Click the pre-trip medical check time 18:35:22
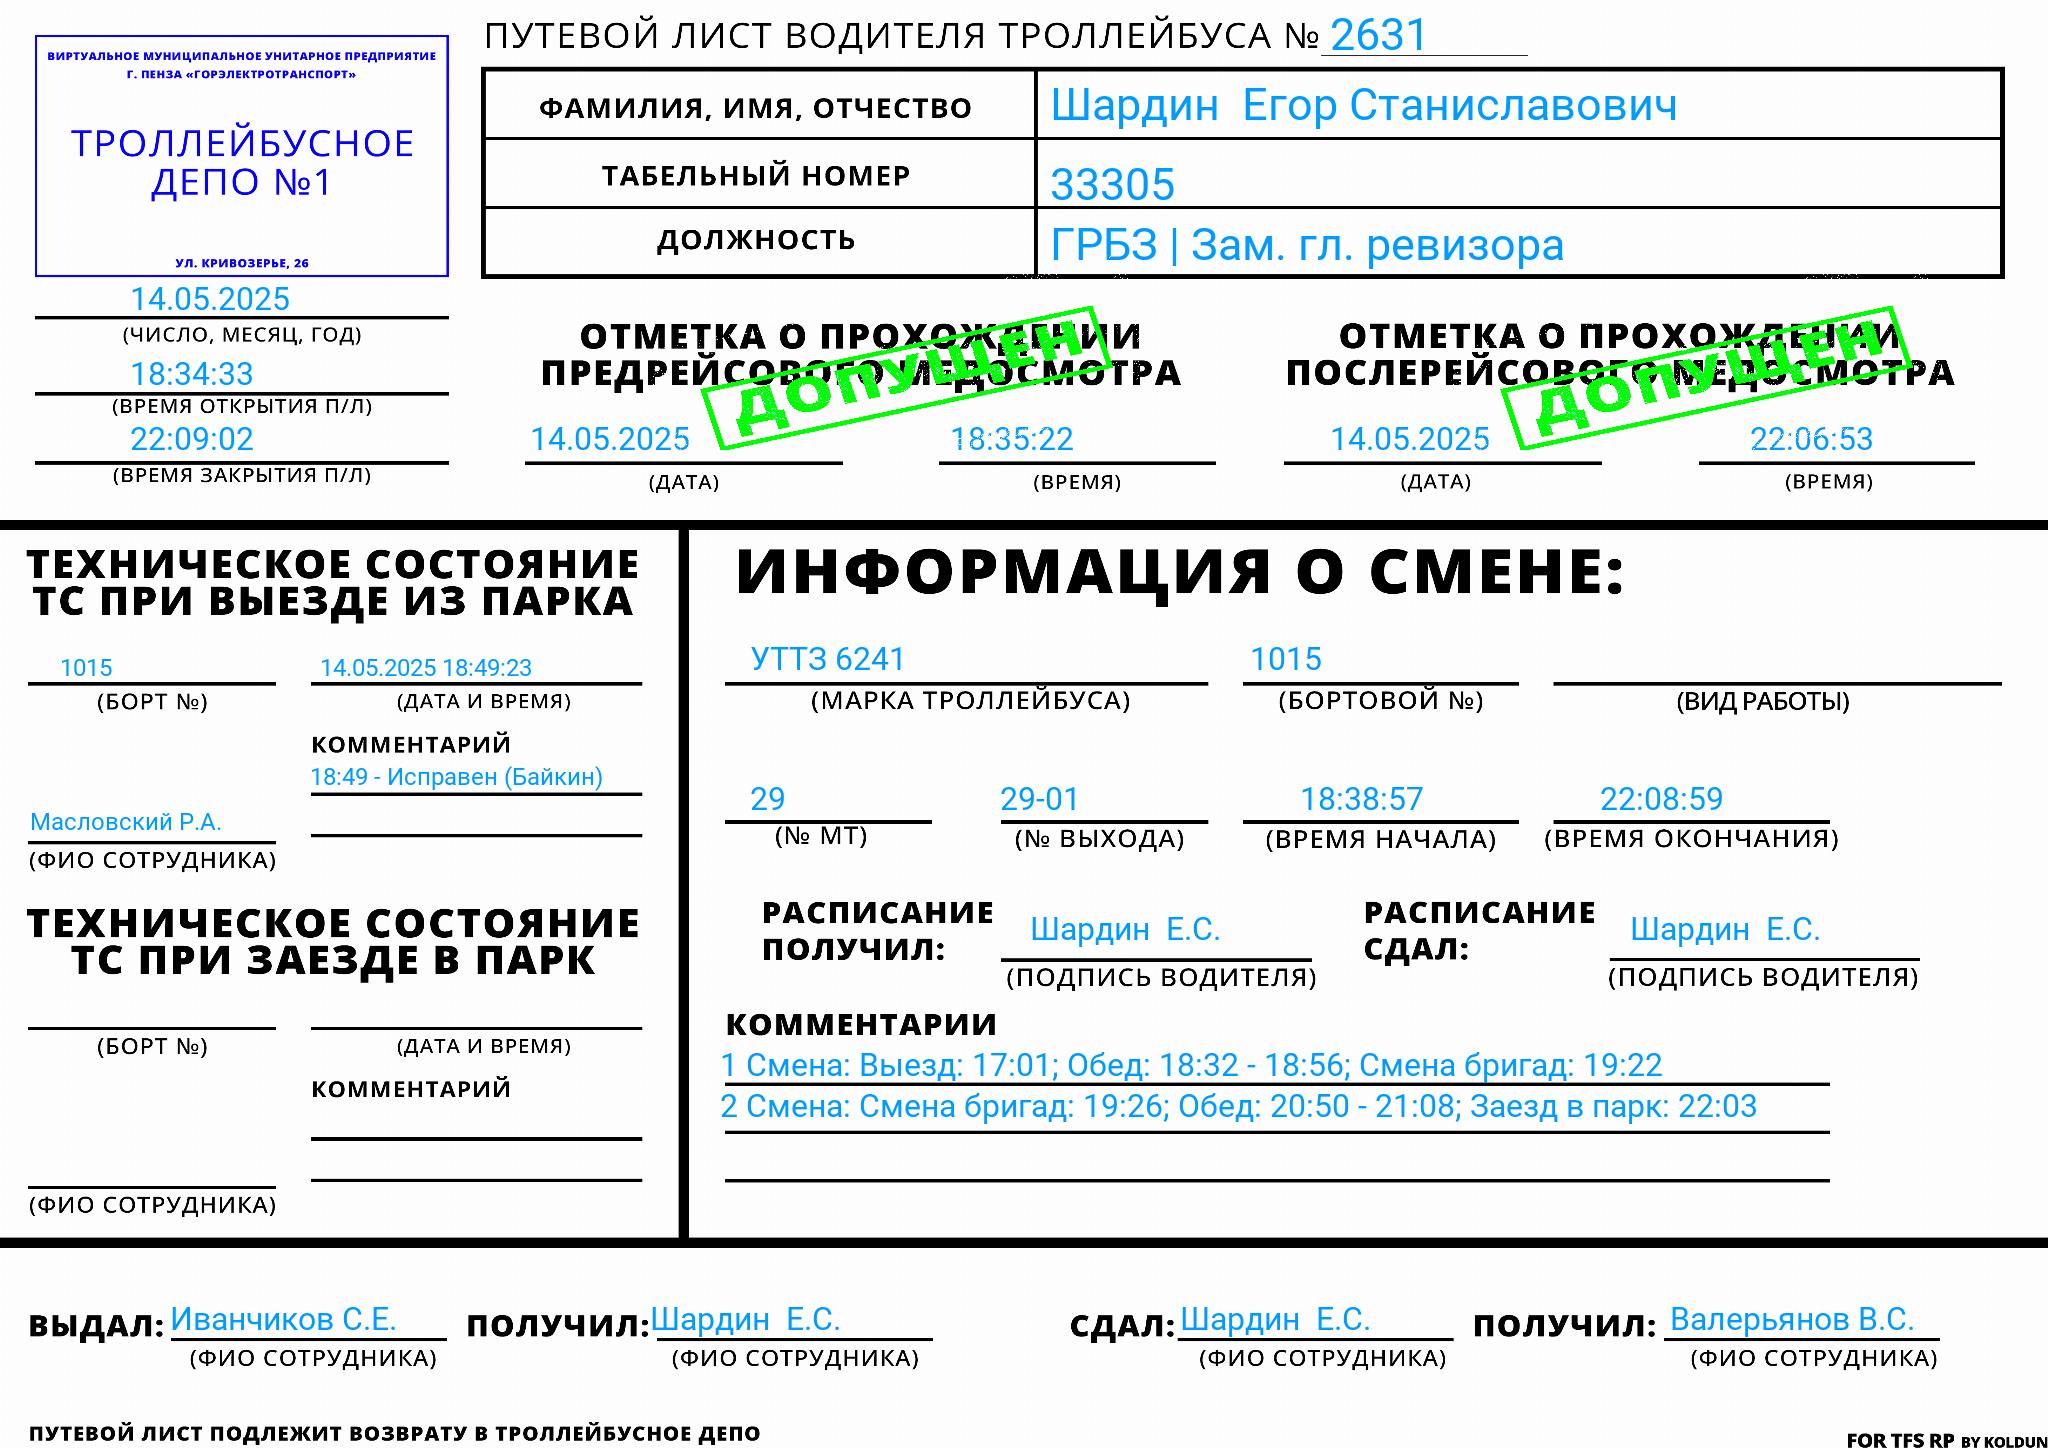Screen dimensions: 2048x1448 click(1012, 439)
